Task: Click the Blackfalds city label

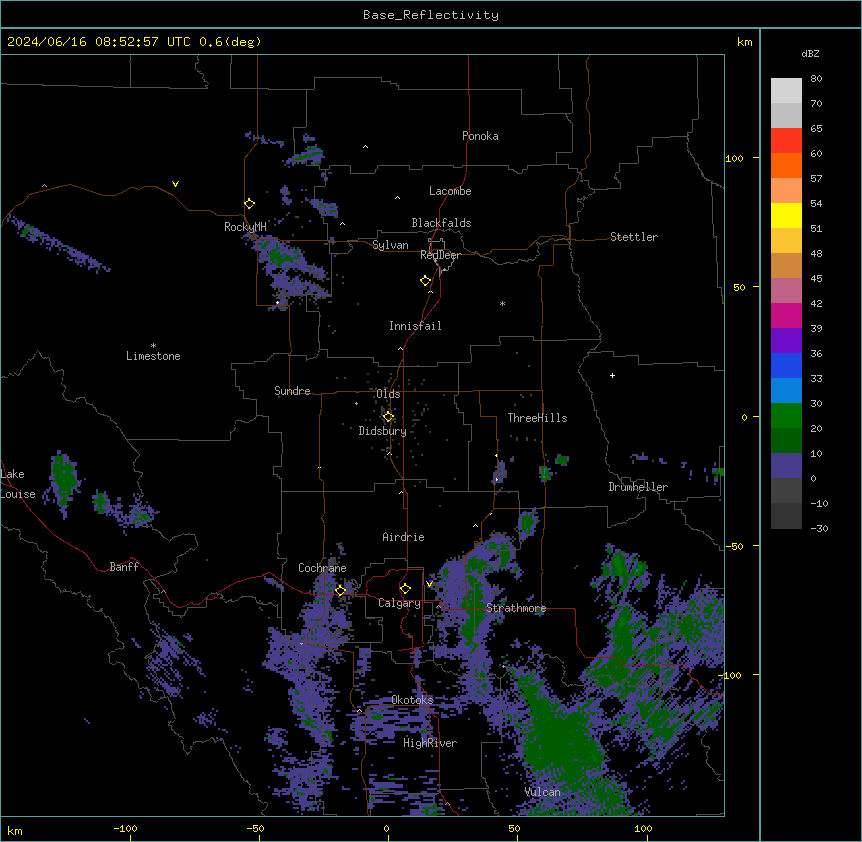Action: pyautogui.click(x=441, y=223)
